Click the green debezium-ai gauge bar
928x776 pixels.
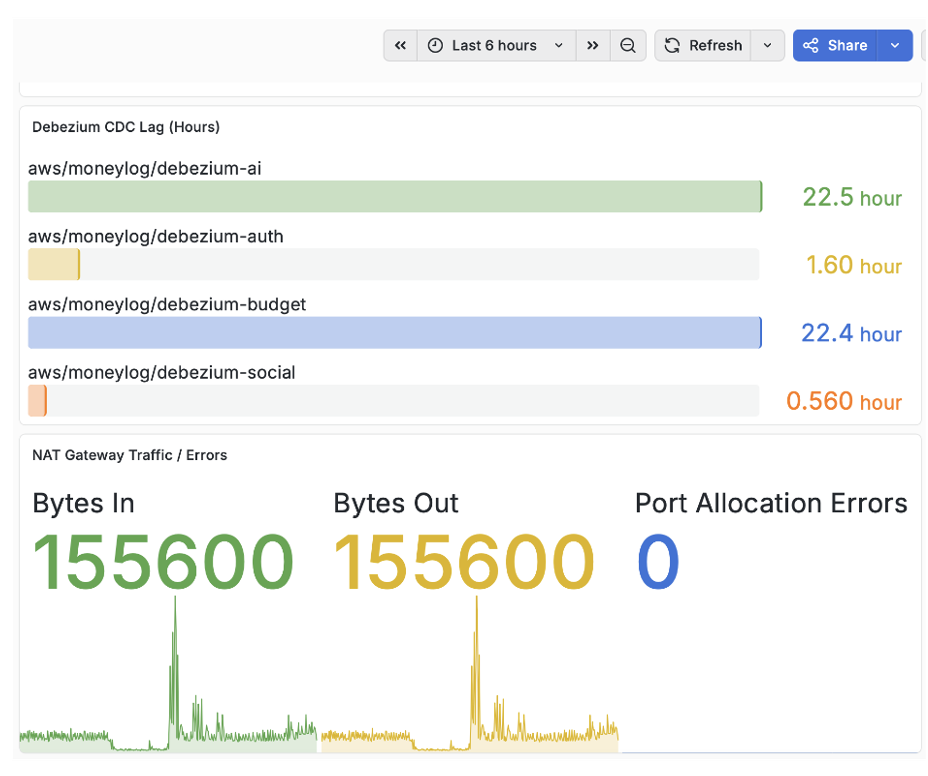pos(395,197)
